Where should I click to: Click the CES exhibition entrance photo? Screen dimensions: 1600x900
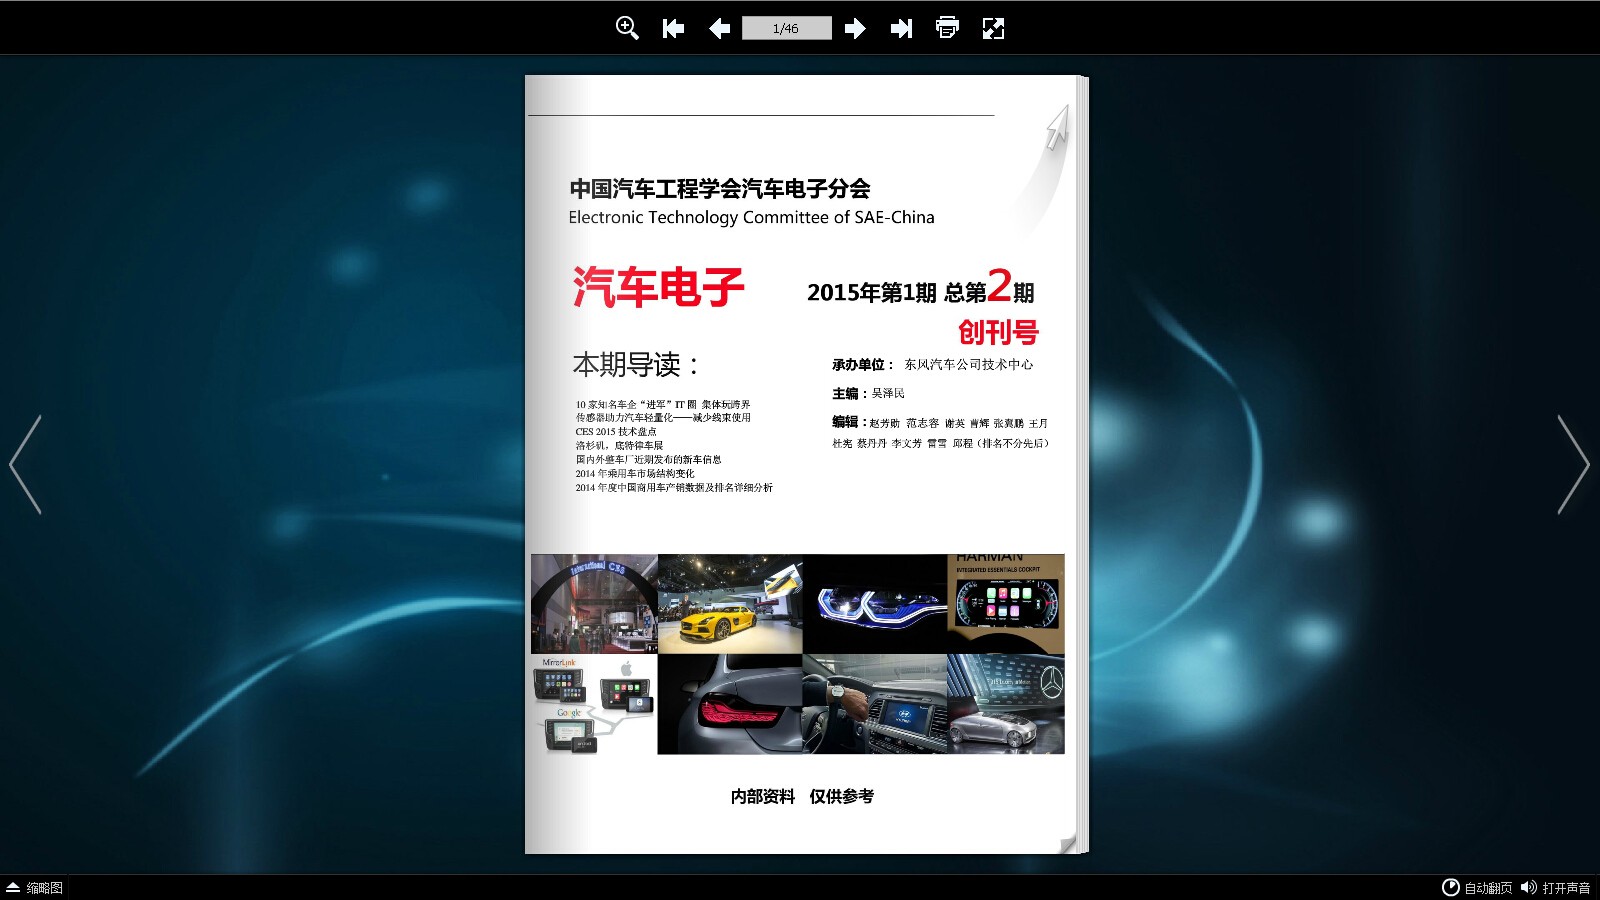click(594, 604)
